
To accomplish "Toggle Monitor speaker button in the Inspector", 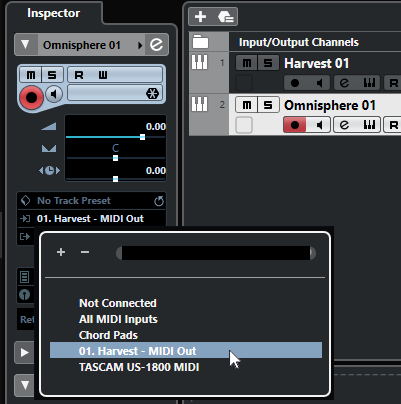I will pos(54,94).
